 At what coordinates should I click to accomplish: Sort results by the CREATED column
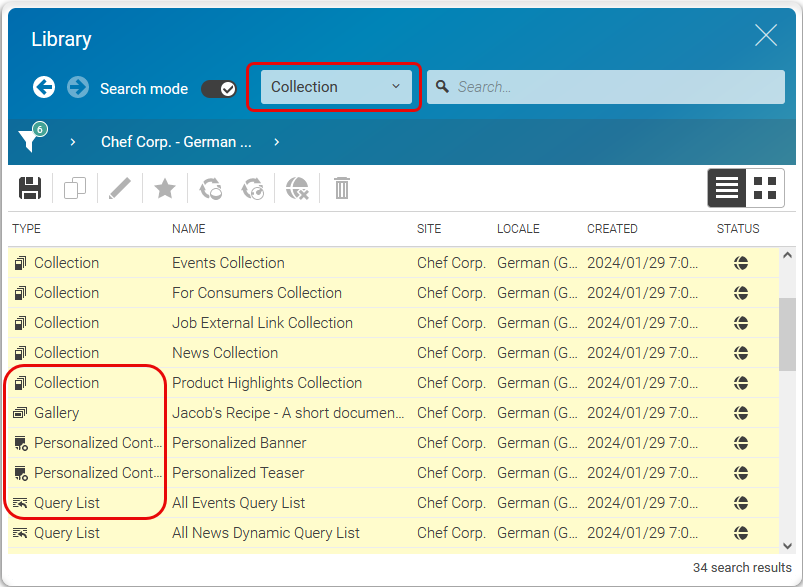(611, 228)
